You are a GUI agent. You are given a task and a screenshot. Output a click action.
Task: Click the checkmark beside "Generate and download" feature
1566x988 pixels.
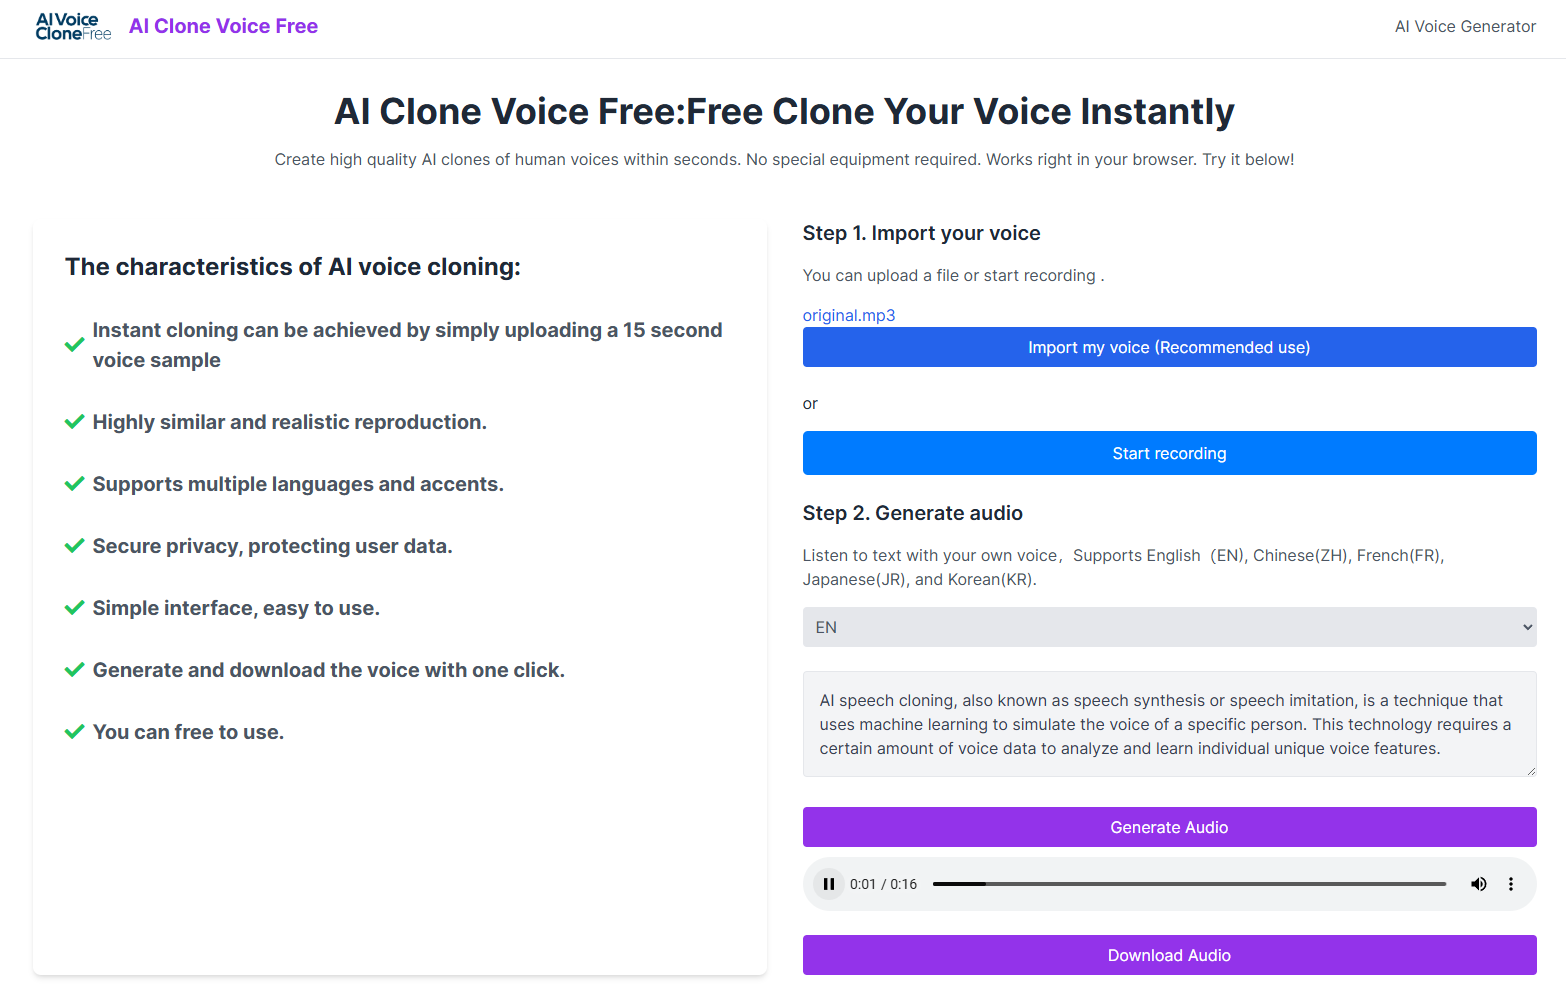click(x=74, y=669)
